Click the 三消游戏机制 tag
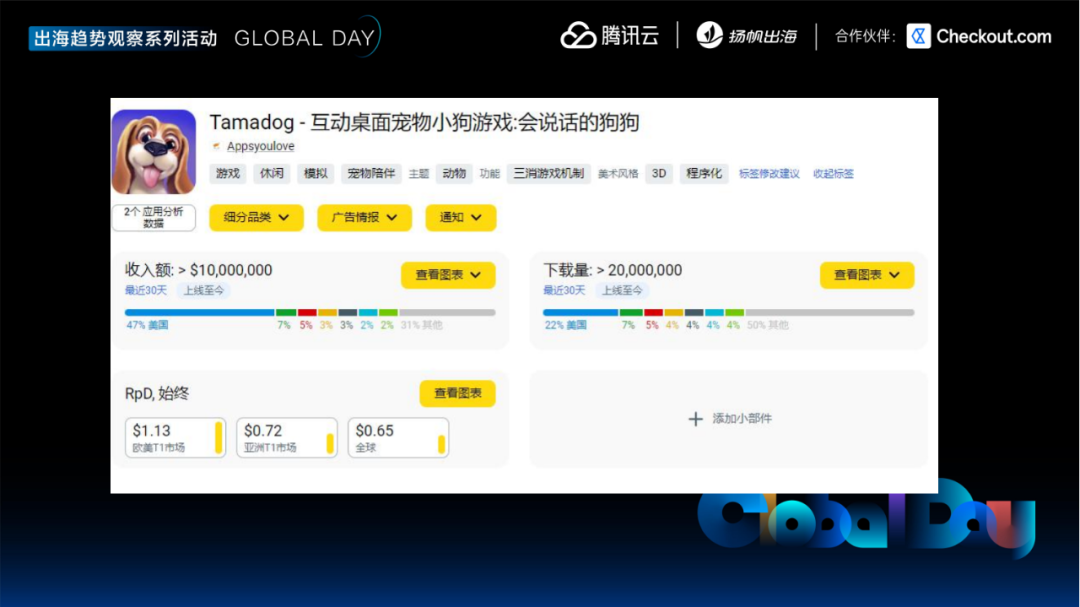This screenshot has height=607, width=1080. (x=548, y=174)
